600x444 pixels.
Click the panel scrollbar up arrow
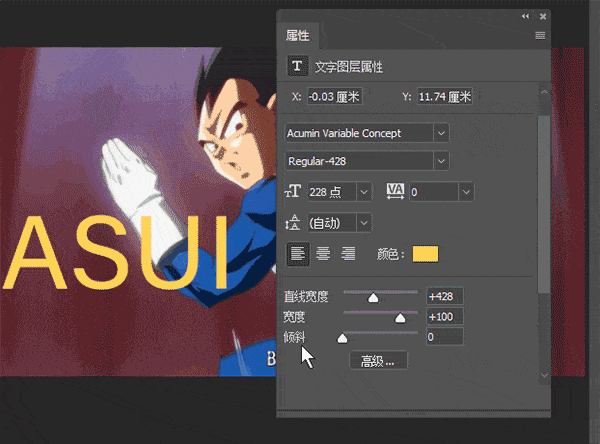(544, 93)
